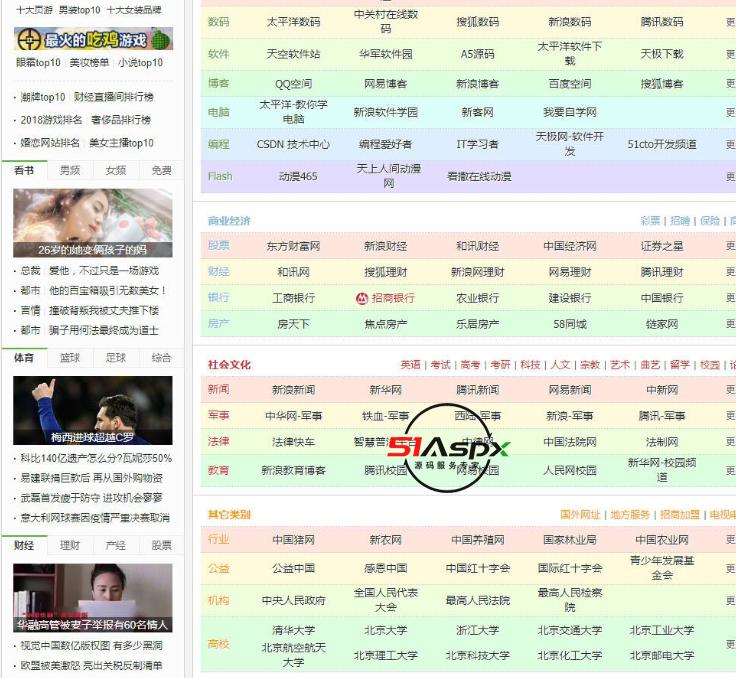This screenshot has height=678, width=736.
Task: Open 眼霜top10 link
Action: tap(38, 62)
